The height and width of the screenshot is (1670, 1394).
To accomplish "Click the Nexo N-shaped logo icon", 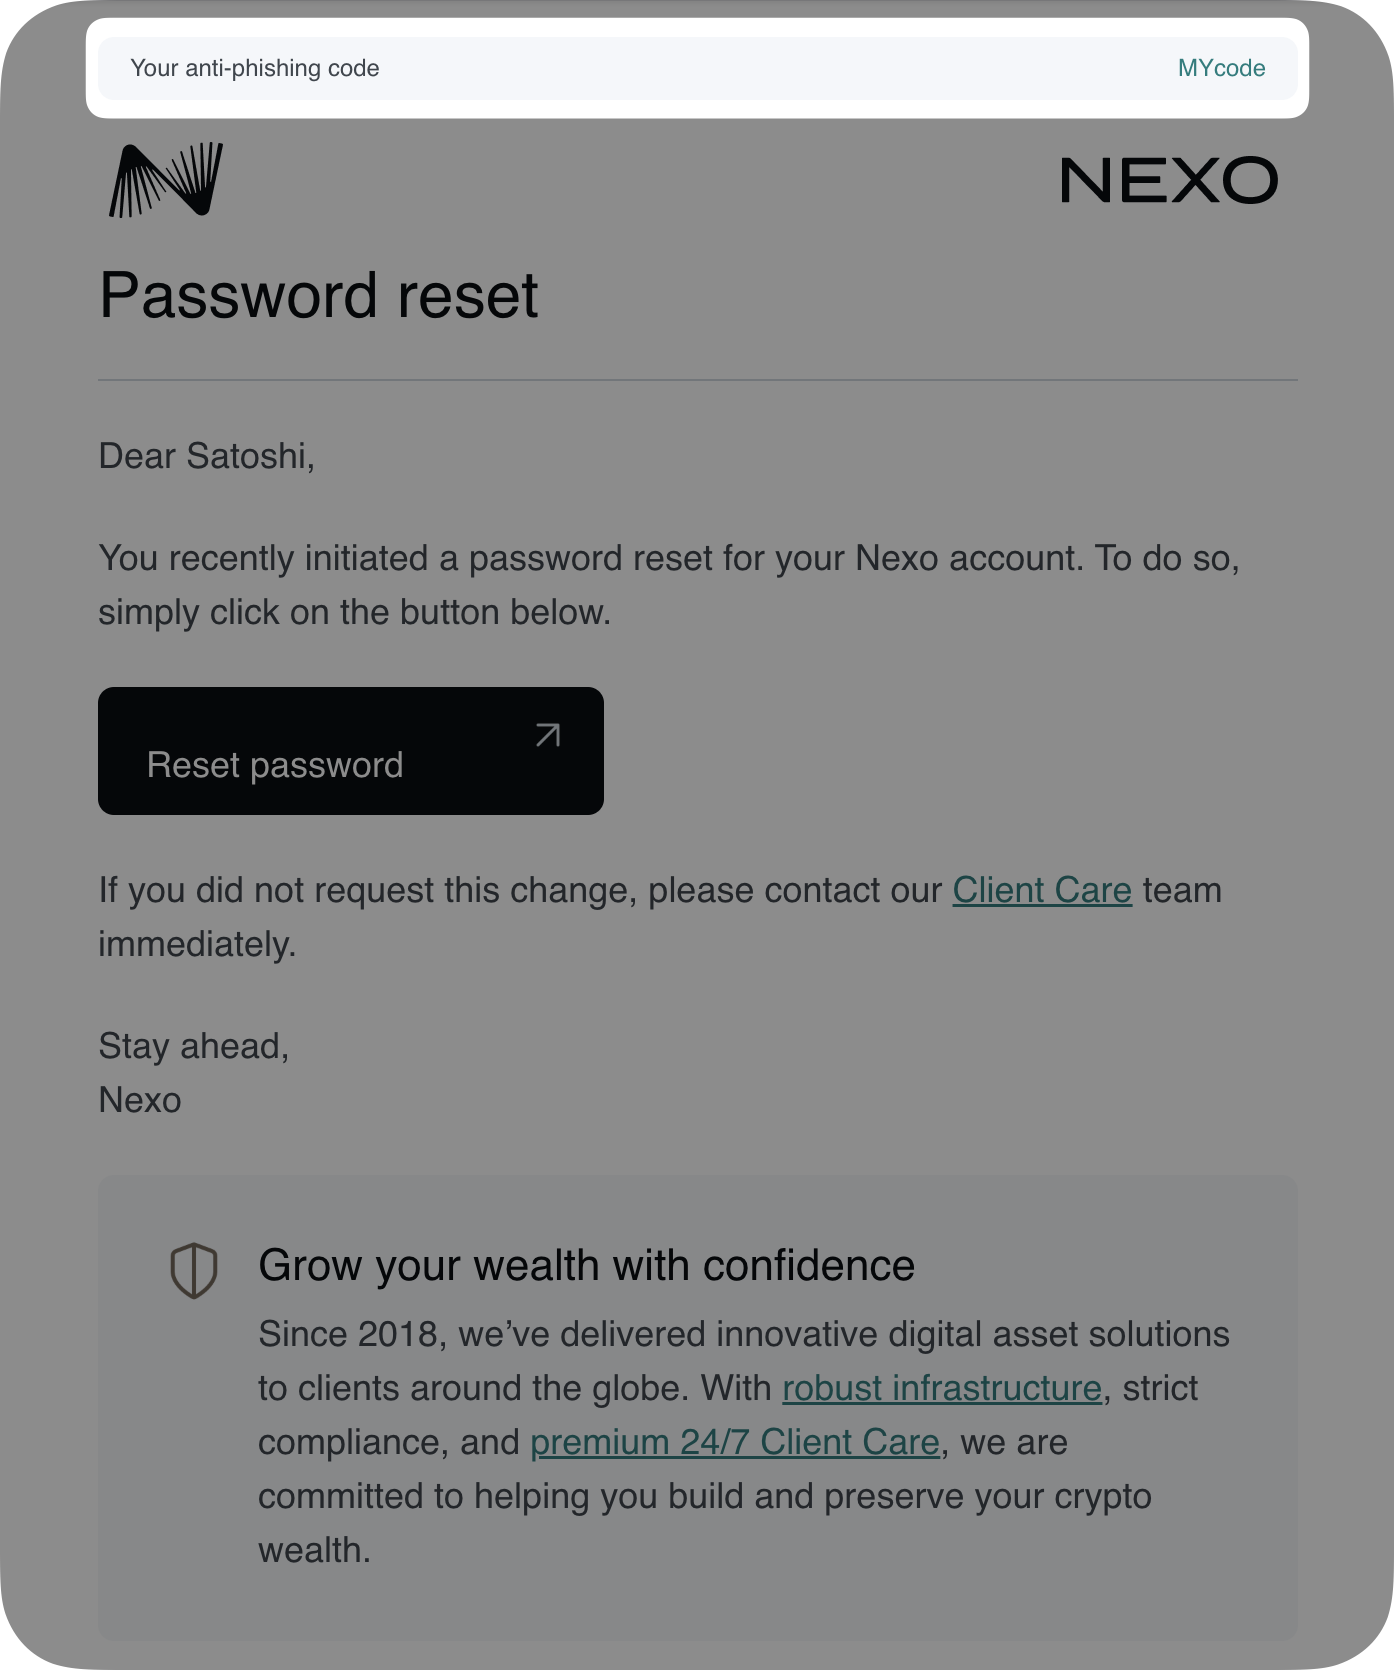I will 166,180.
